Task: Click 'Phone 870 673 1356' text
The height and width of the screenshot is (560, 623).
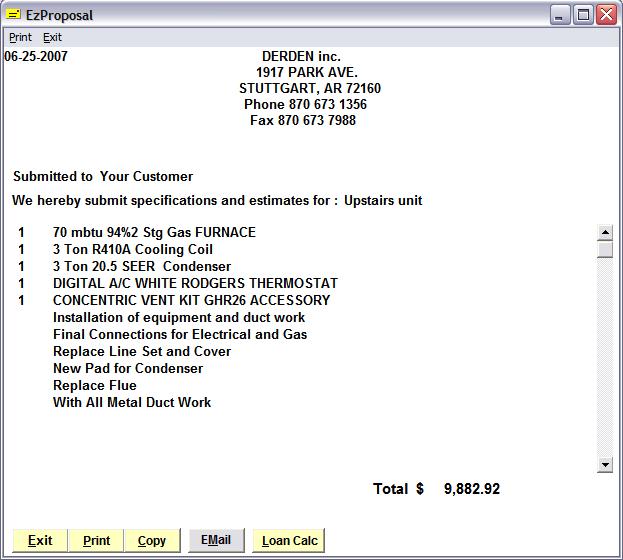Action: (305, 104)
